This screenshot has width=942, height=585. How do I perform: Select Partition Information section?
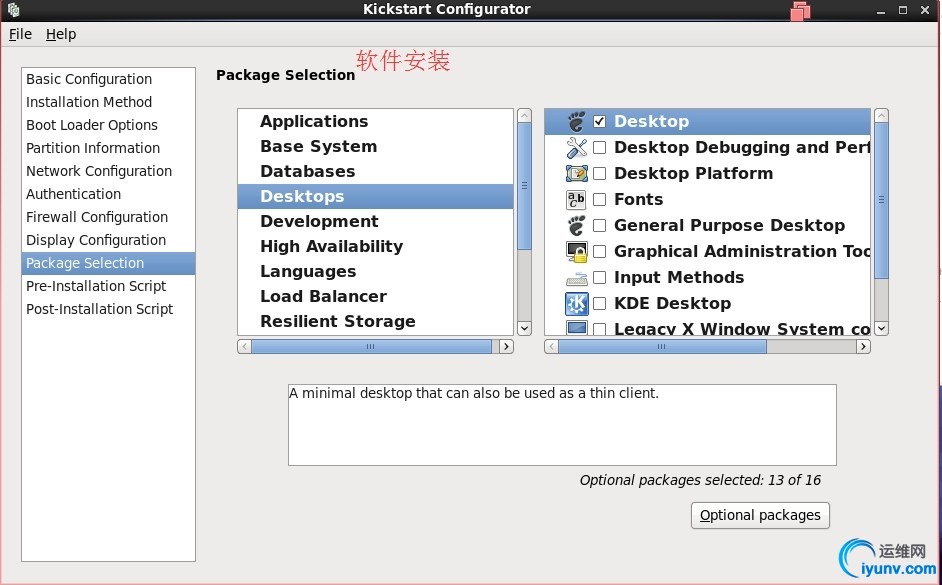108,148
